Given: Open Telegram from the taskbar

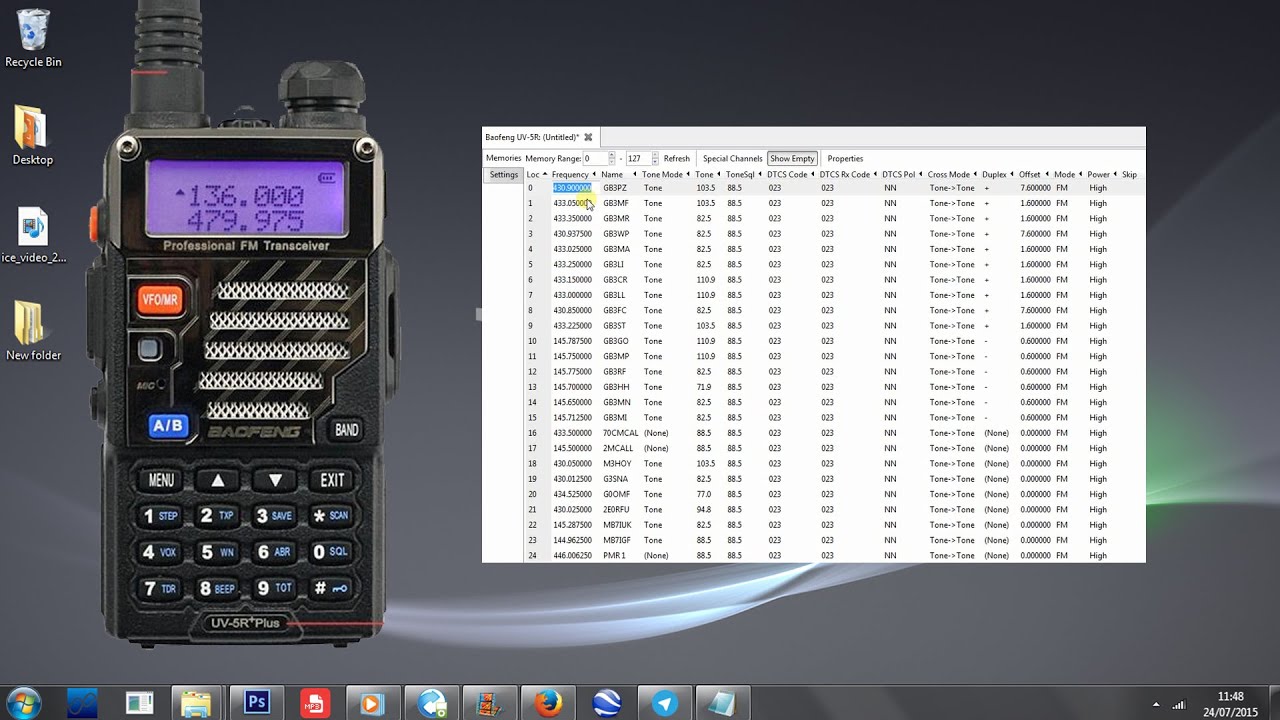Looking at the screenshot, I should click(x=664, y=703).
